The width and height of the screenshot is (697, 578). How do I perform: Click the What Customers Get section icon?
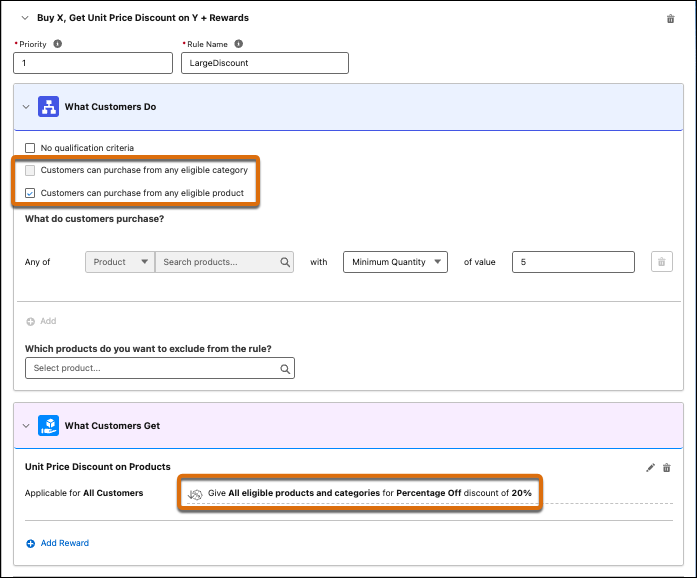click(48, 425)
